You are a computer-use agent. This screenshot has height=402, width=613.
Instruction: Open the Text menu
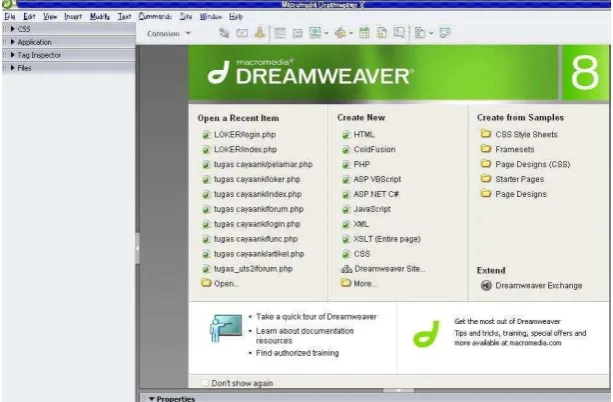coord(124,16)
